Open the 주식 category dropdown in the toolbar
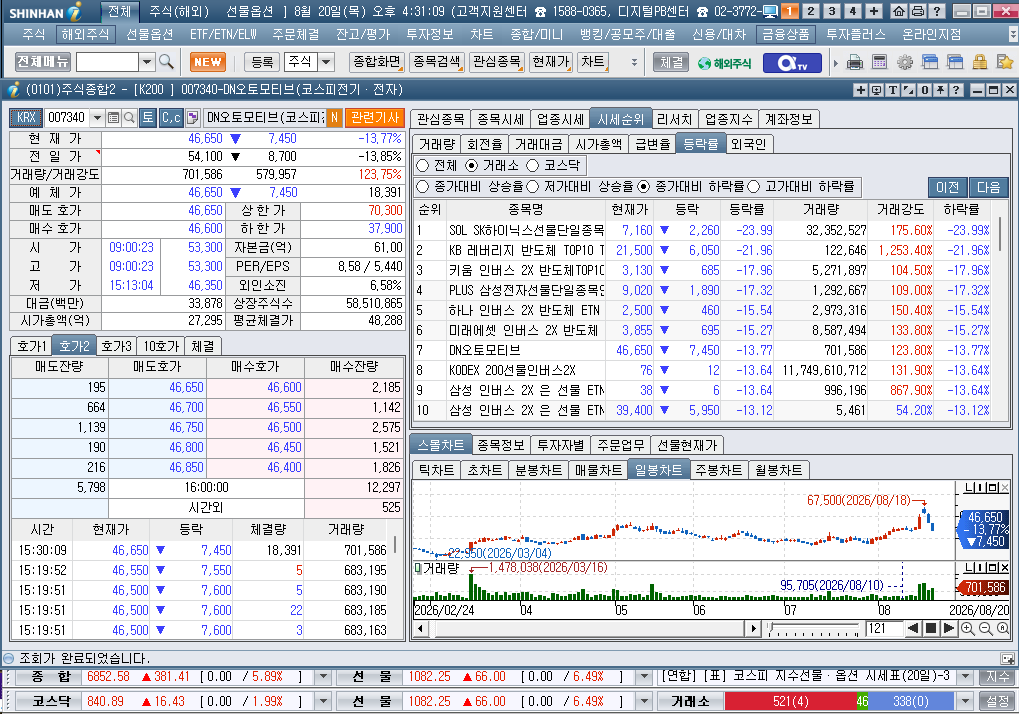This screenshot has height=714, width=1019. [x=326, y=62]
